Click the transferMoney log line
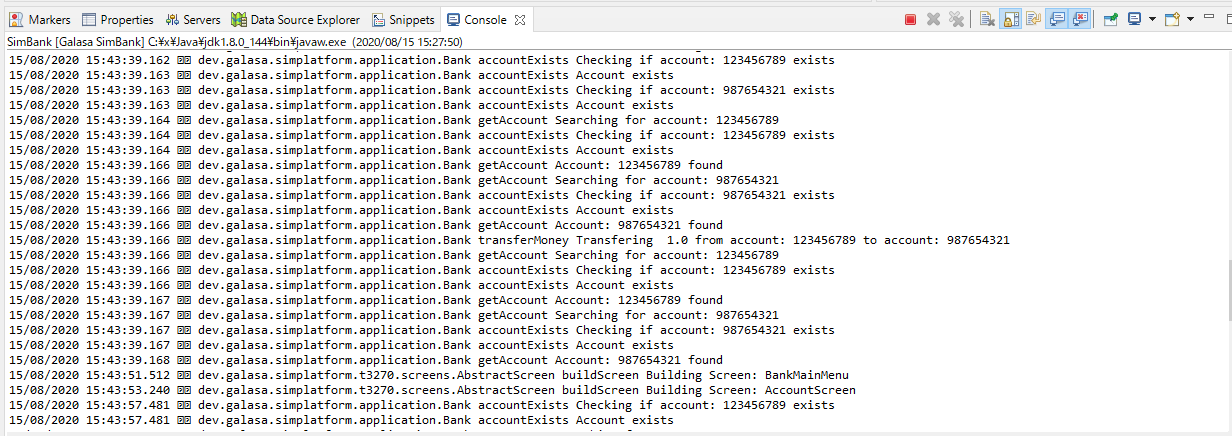 coord(509,240)
